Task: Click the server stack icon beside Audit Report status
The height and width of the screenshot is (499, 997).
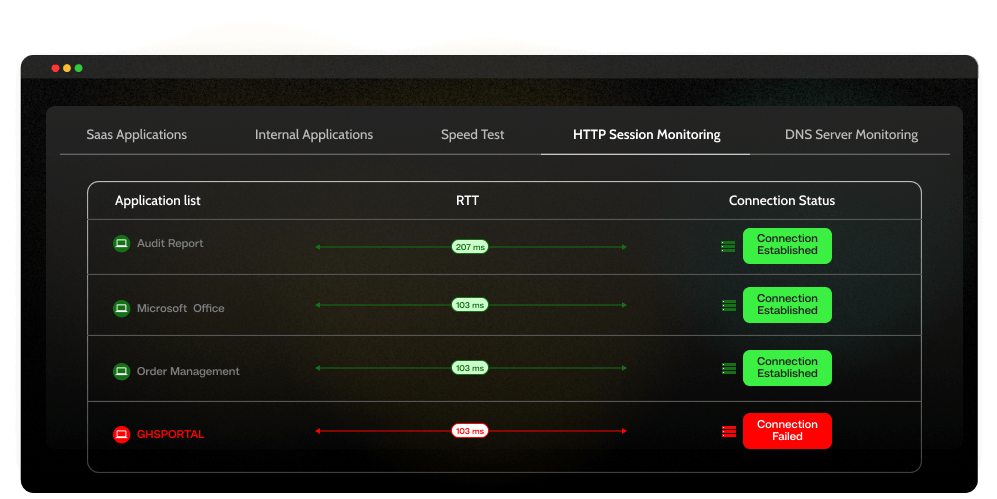Action: pos(729,247)
